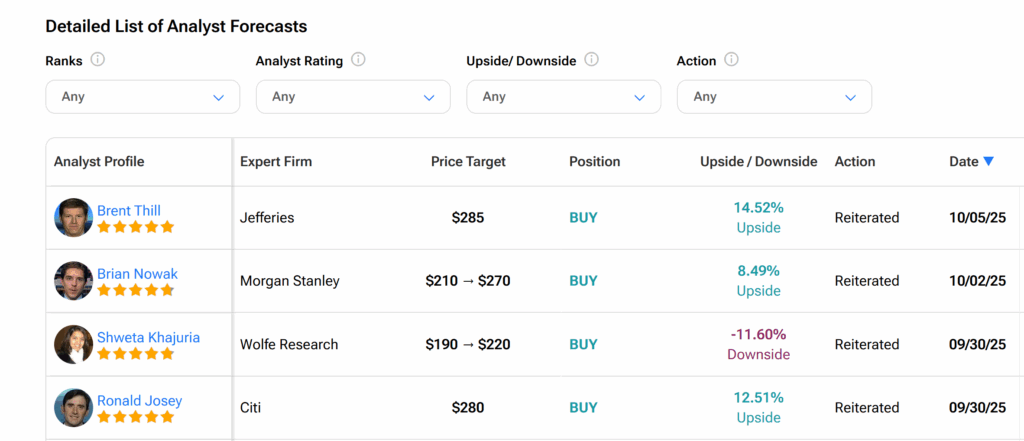The width and height of the screenshot is (1024, 441).
Task: Expand the Upside/Downside filter dropdown
Action: point(563,97)
